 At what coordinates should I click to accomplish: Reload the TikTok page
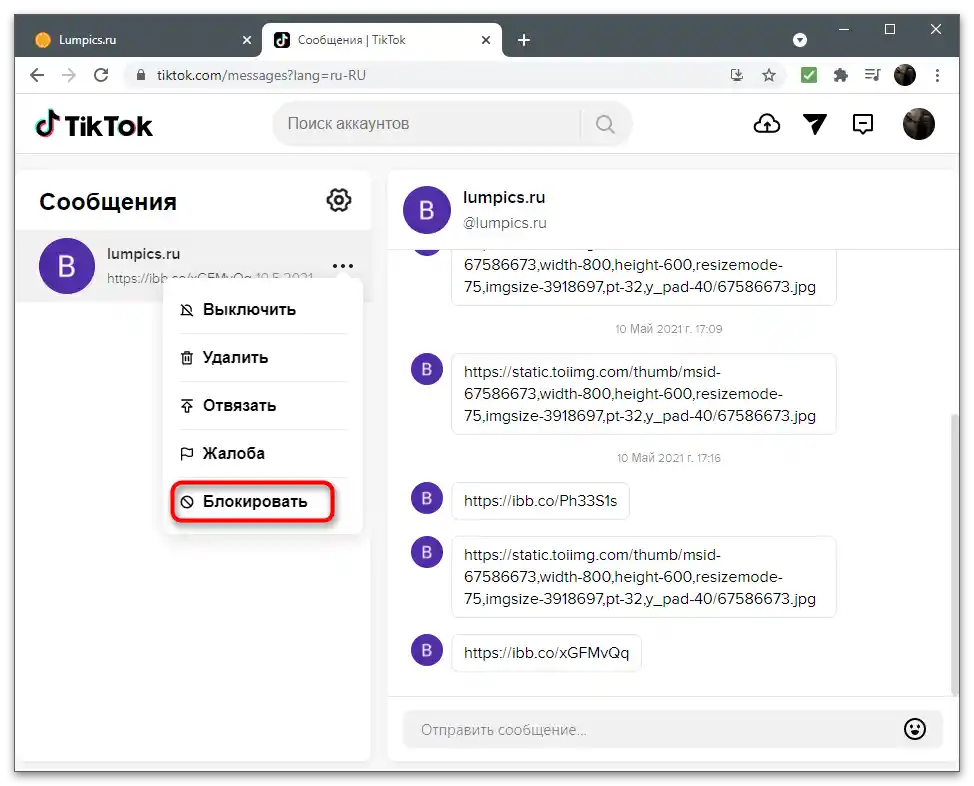coord(101,75)
